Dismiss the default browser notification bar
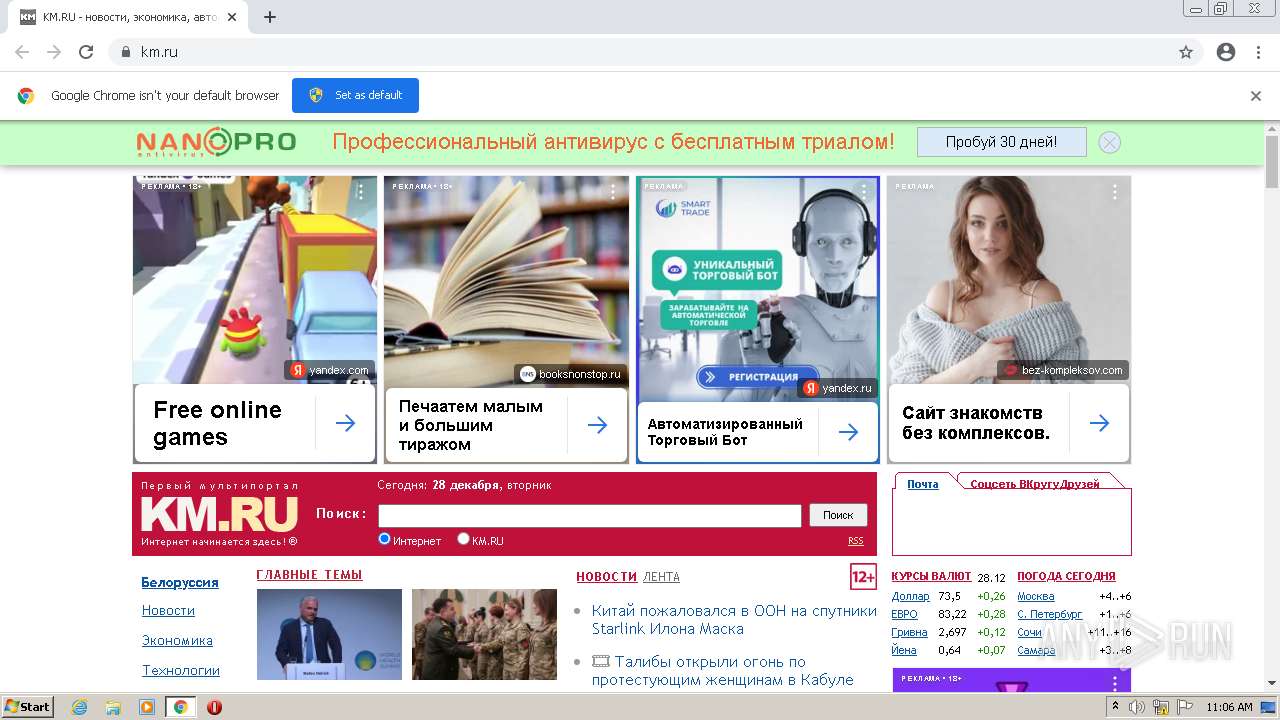Screen dimensions: 1280x720 click(1256, 96)
